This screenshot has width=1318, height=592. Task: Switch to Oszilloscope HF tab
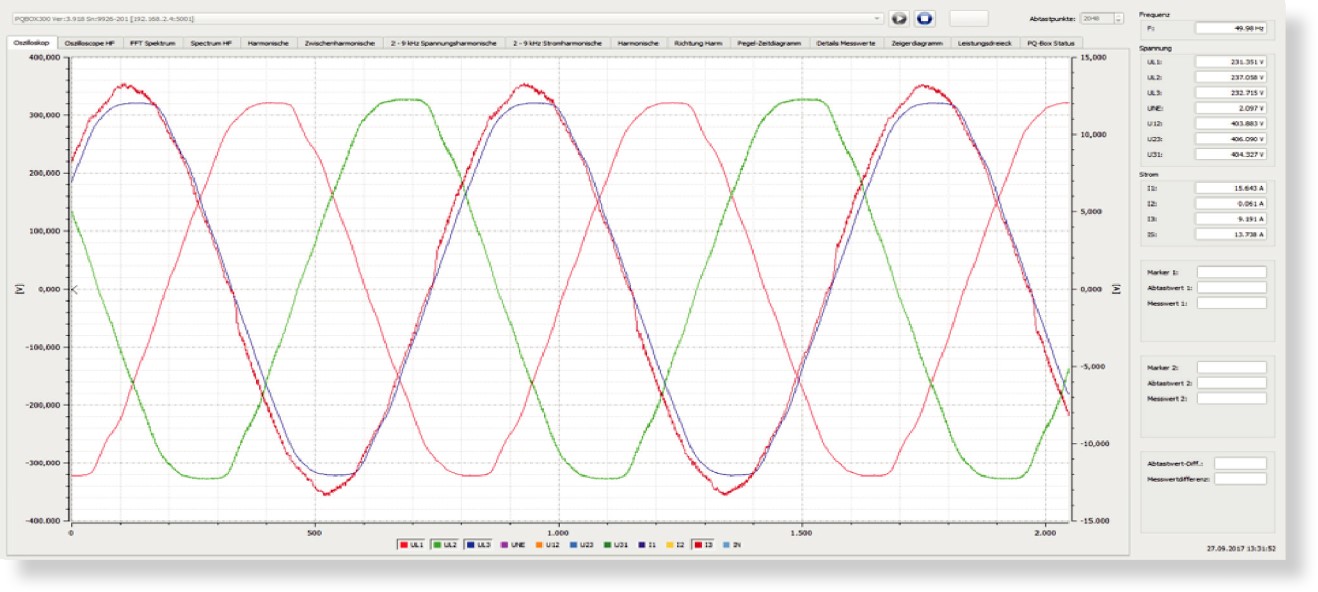click(x=89, y=43)
